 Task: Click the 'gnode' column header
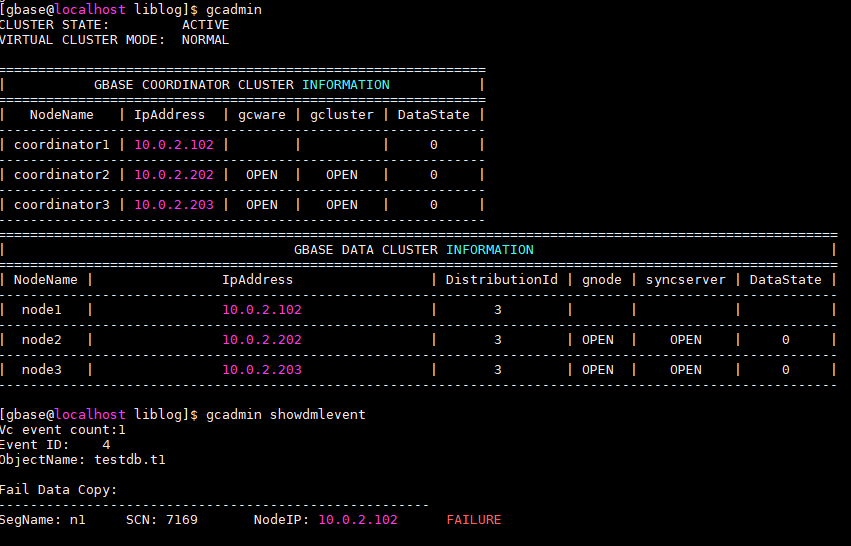[x=601, y=280]
